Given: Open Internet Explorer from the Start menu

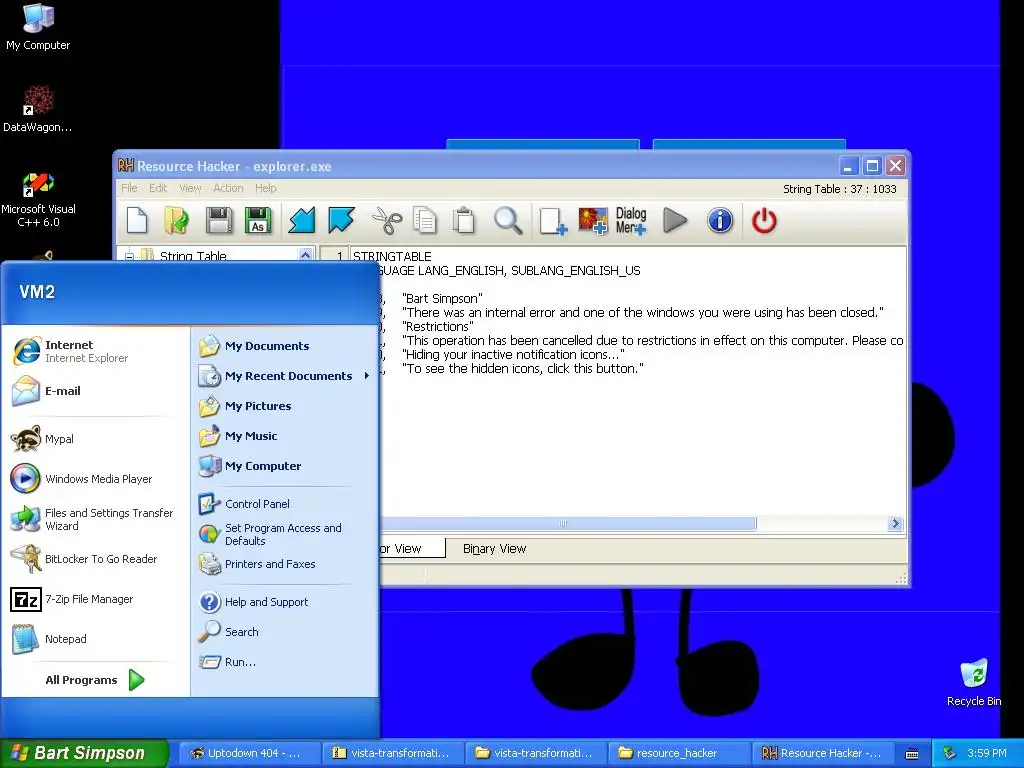Looking at the screenshot, I should (95, 351).
